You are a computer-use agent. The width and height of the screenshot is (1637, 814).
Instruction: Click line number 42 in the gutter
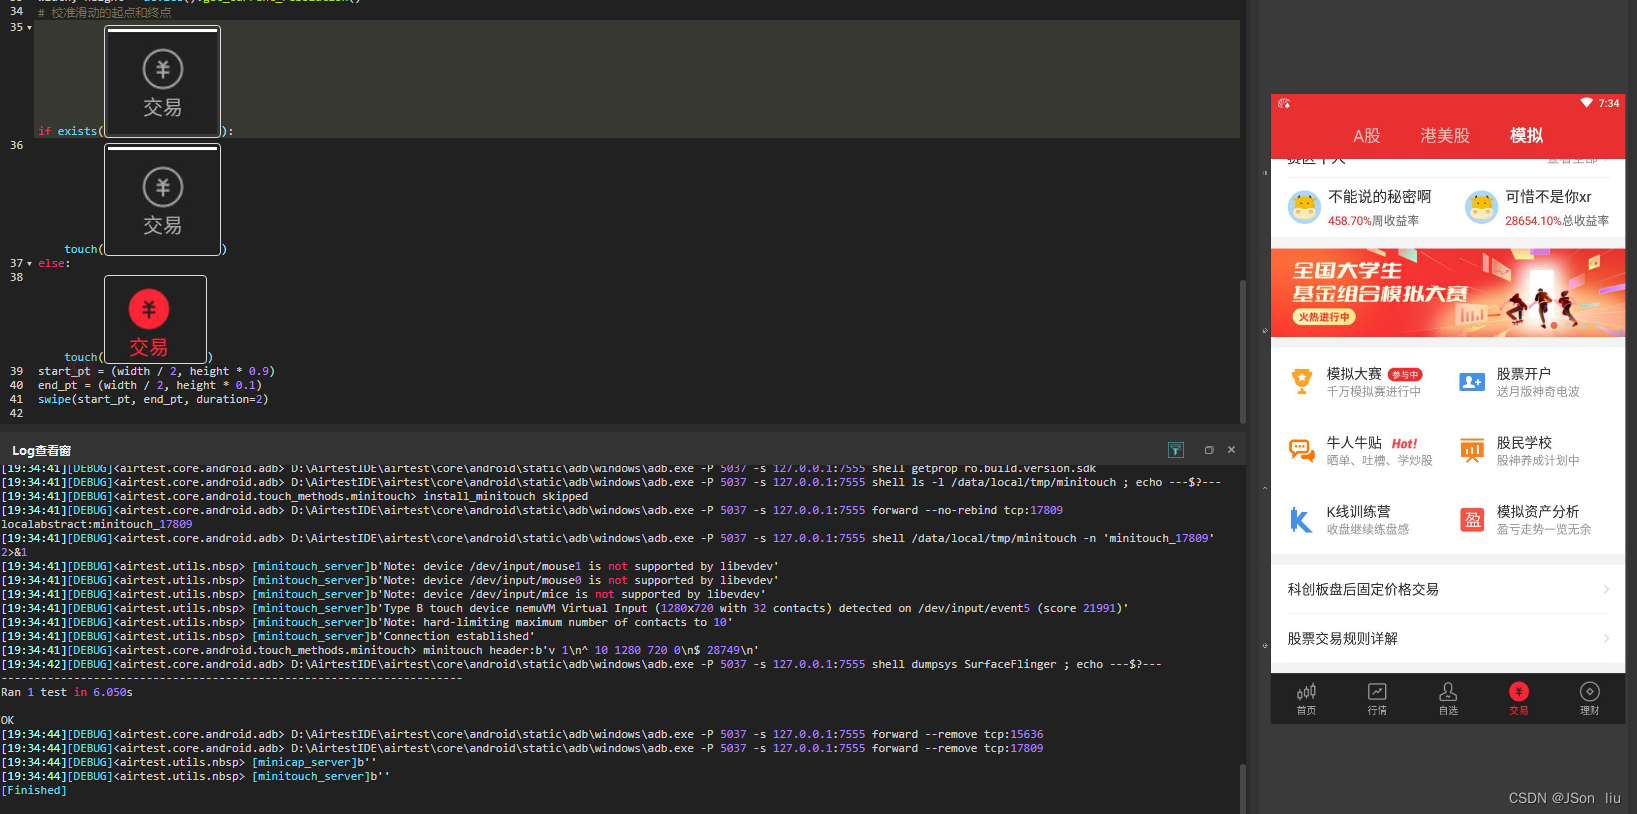(16, 413)
